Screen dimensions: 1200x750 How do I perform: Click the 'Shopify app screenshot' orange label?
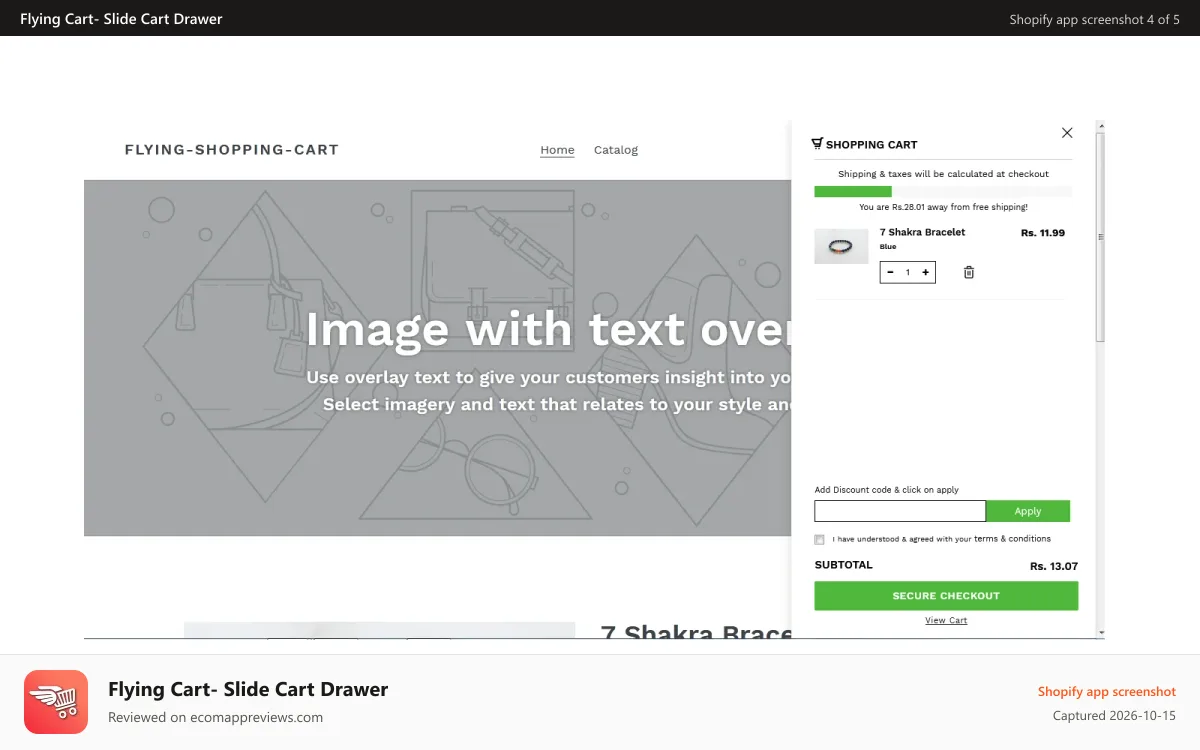click(1107, 692)
